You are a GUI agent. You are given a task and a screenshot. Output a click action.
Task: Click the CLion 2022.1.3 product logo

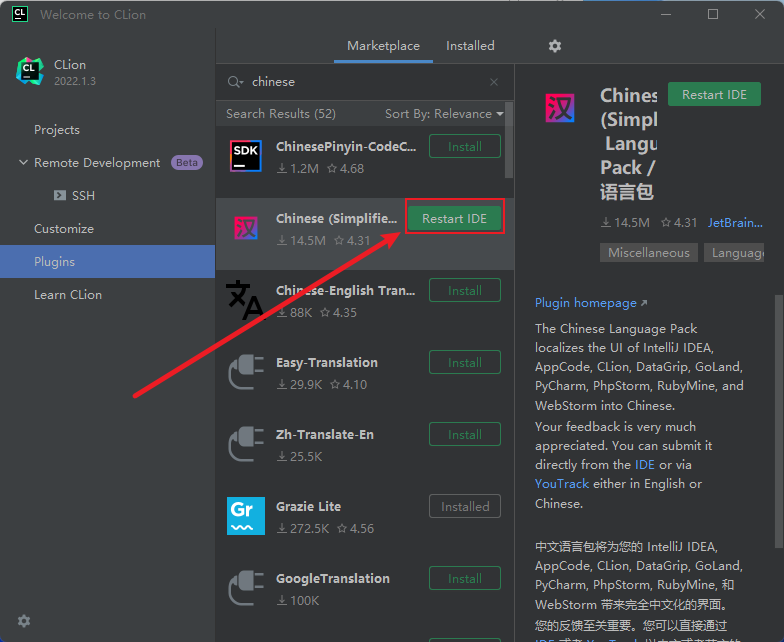(x=30, y=71)
